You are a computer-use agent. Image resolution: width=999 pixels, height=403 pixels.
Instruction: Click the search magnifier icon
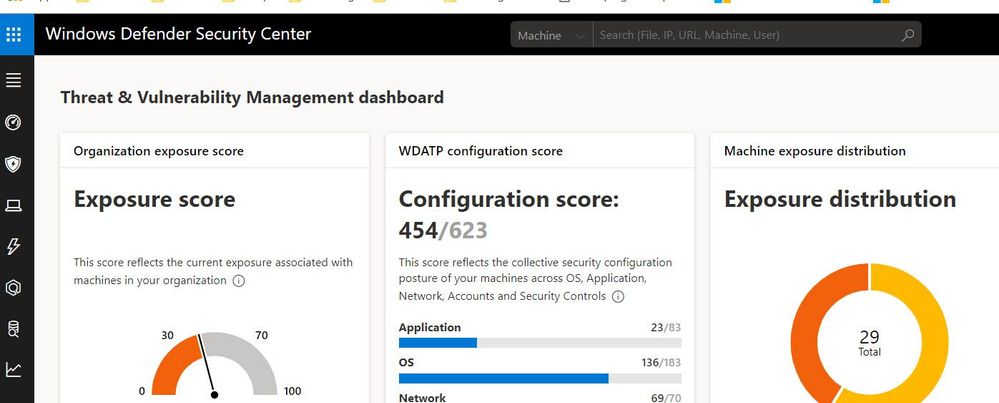pos(908,35)
